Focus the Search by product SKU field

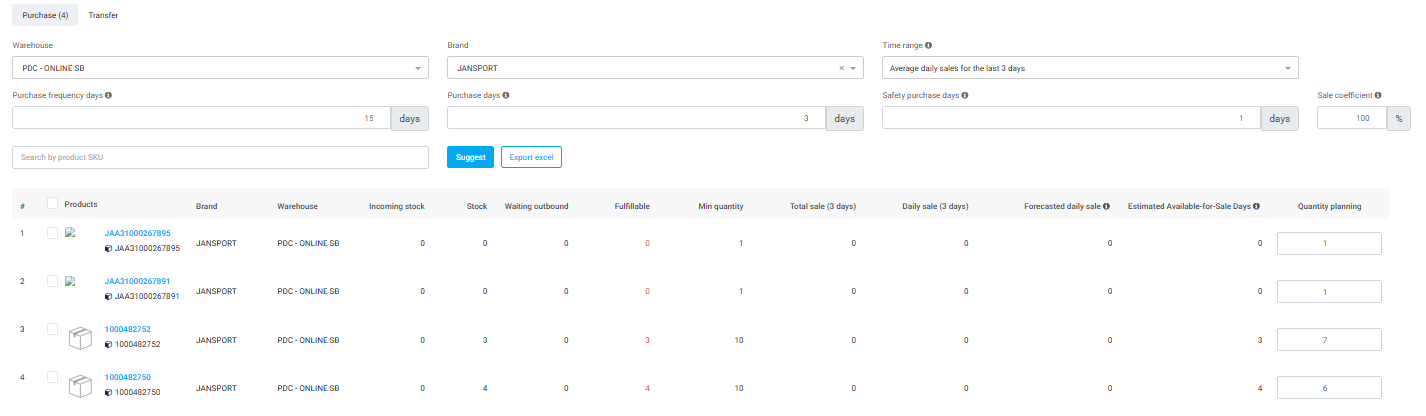tap(220, 158)
